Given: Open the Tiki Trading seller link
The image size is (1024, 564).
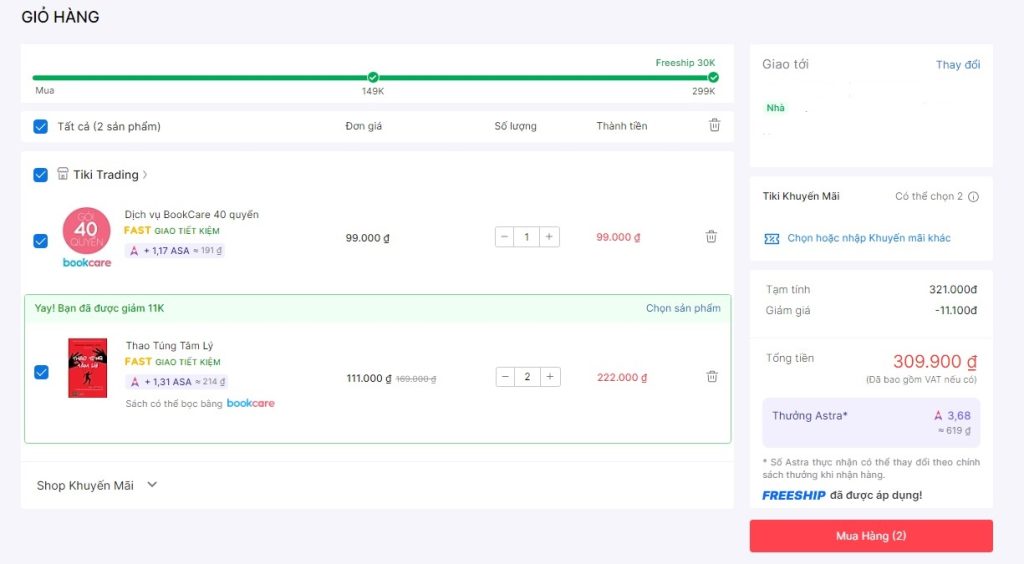Looking at the screenshot, I should tap(106, 174).
